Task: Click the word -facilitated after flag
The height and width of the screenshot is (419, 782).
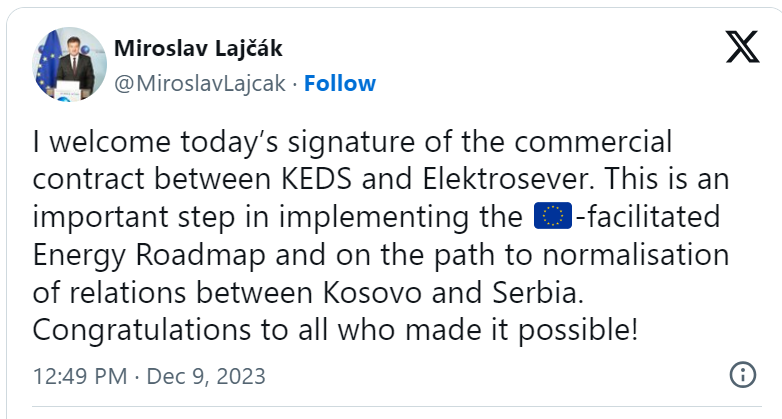Action: (x=648, y=216)
